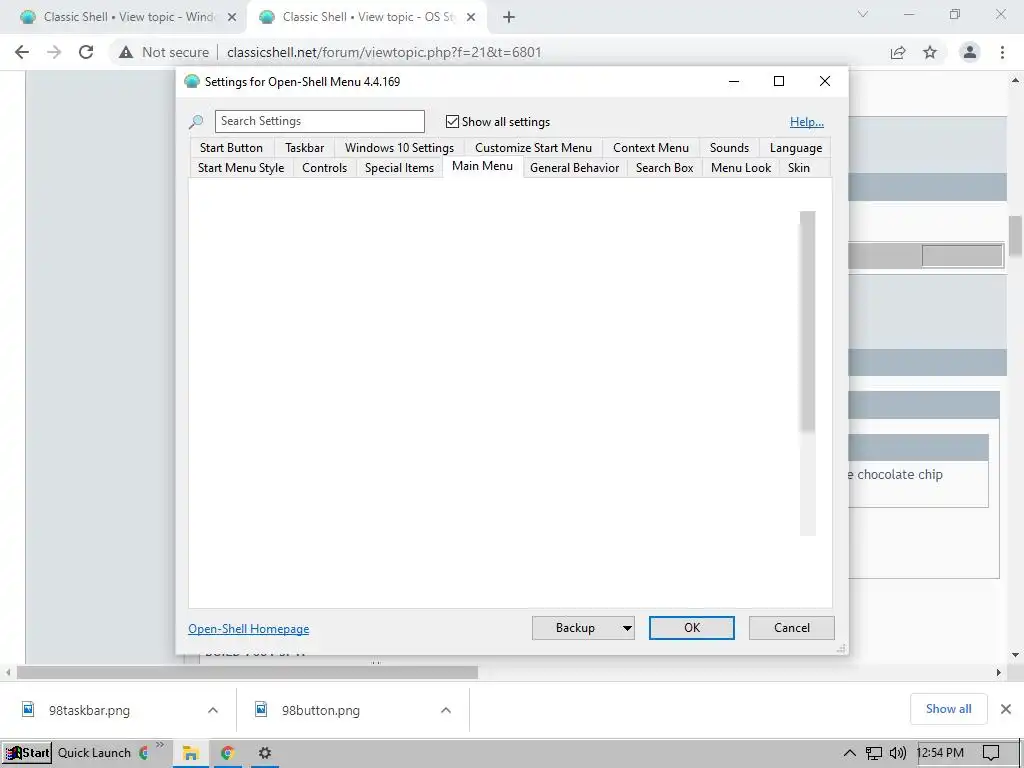Click the page horizontal scrollbar thumb
The height and width of the screenshot is (768, 1024).
(248, 672)
